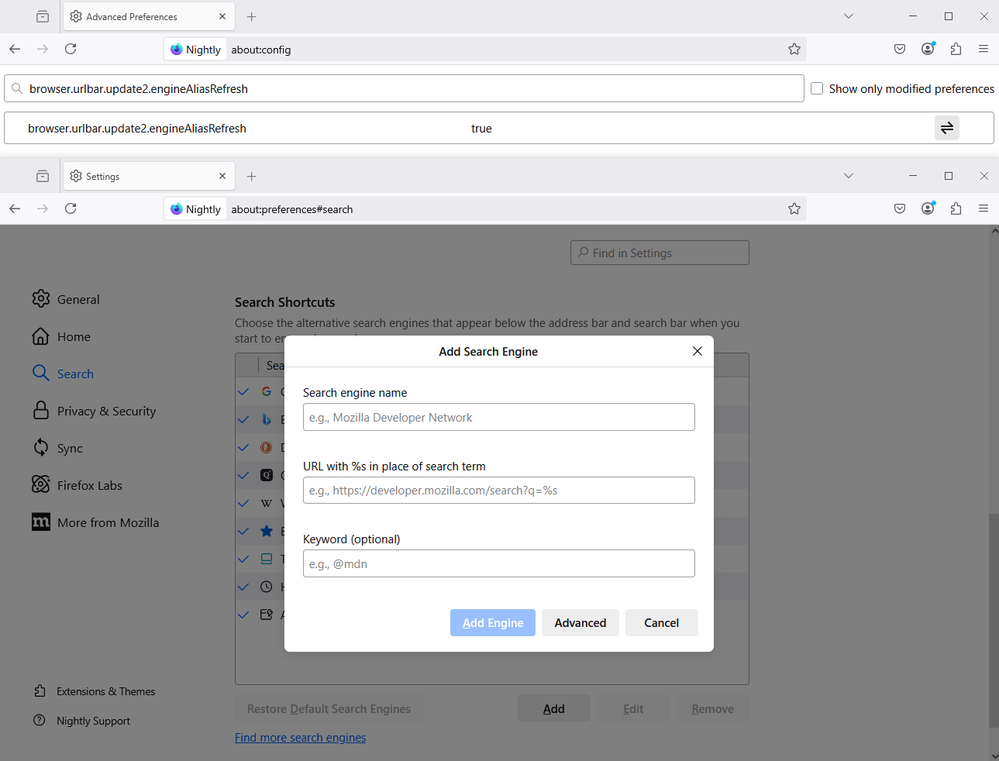
Task: Bookmark the about:config page with star icon
Action: 794,49
